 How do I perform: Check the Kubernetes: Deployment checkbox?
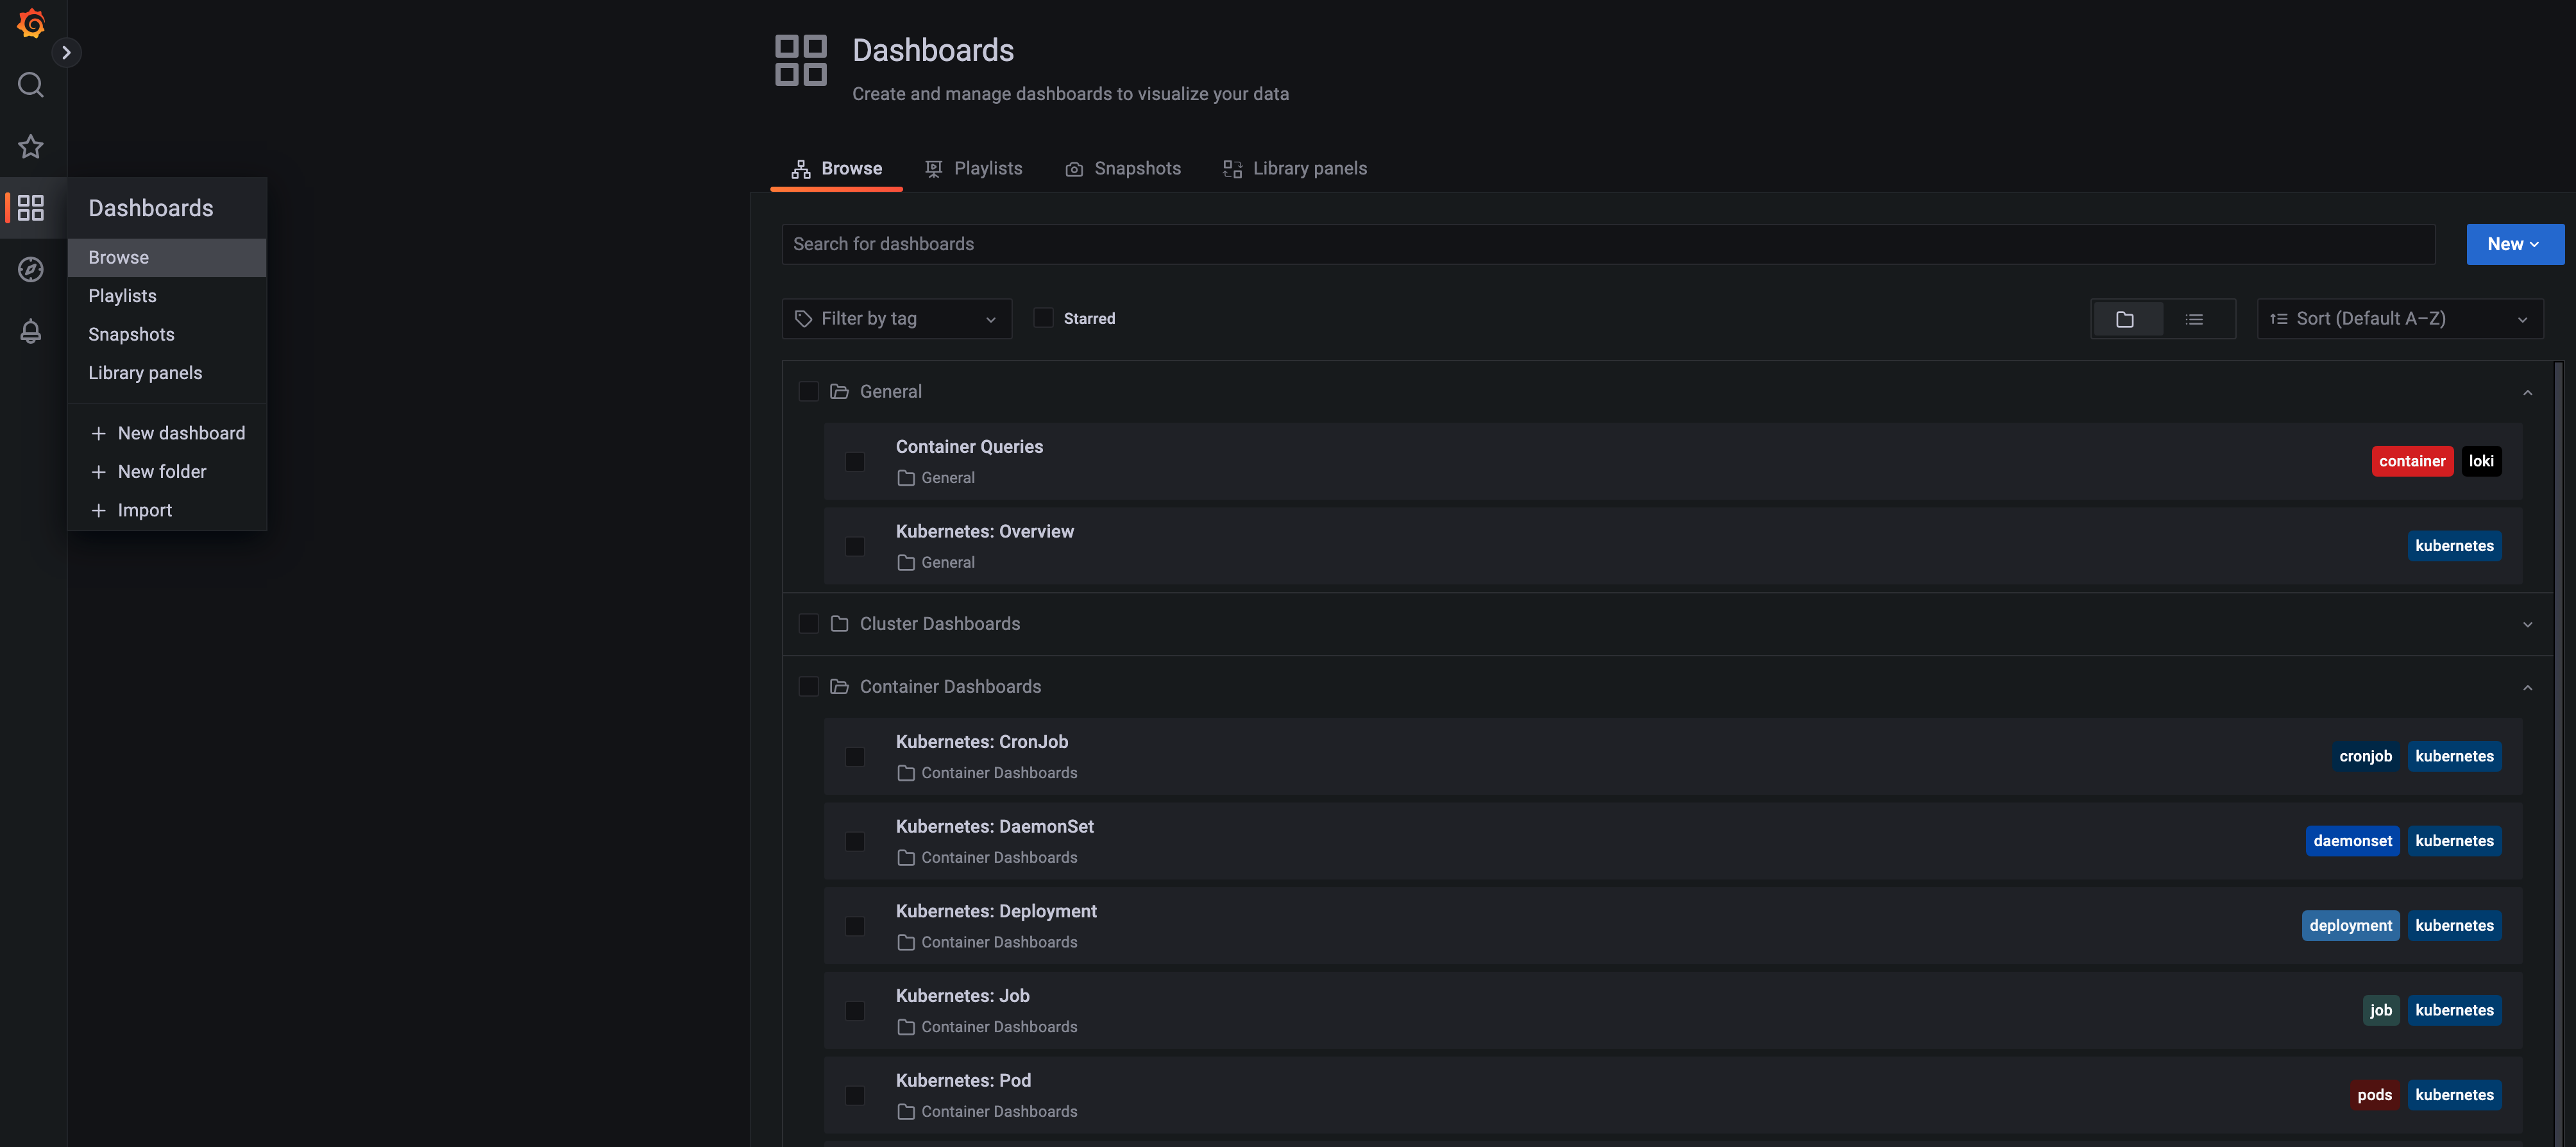855,926
